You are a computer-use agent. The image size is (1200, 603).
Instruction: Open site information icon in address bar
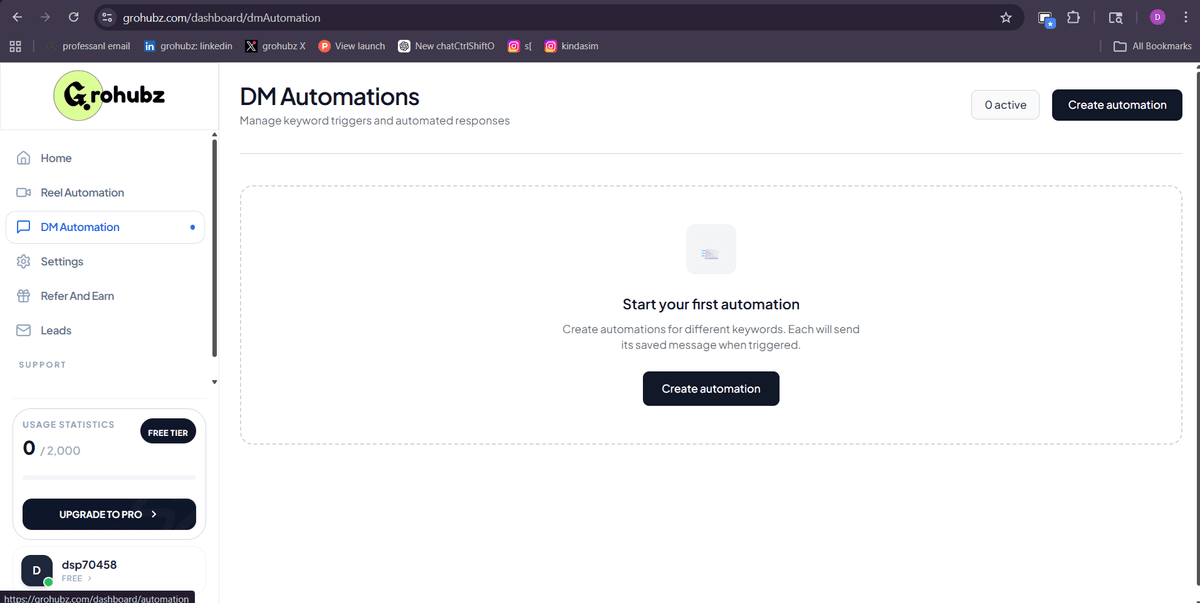(108, 17)
